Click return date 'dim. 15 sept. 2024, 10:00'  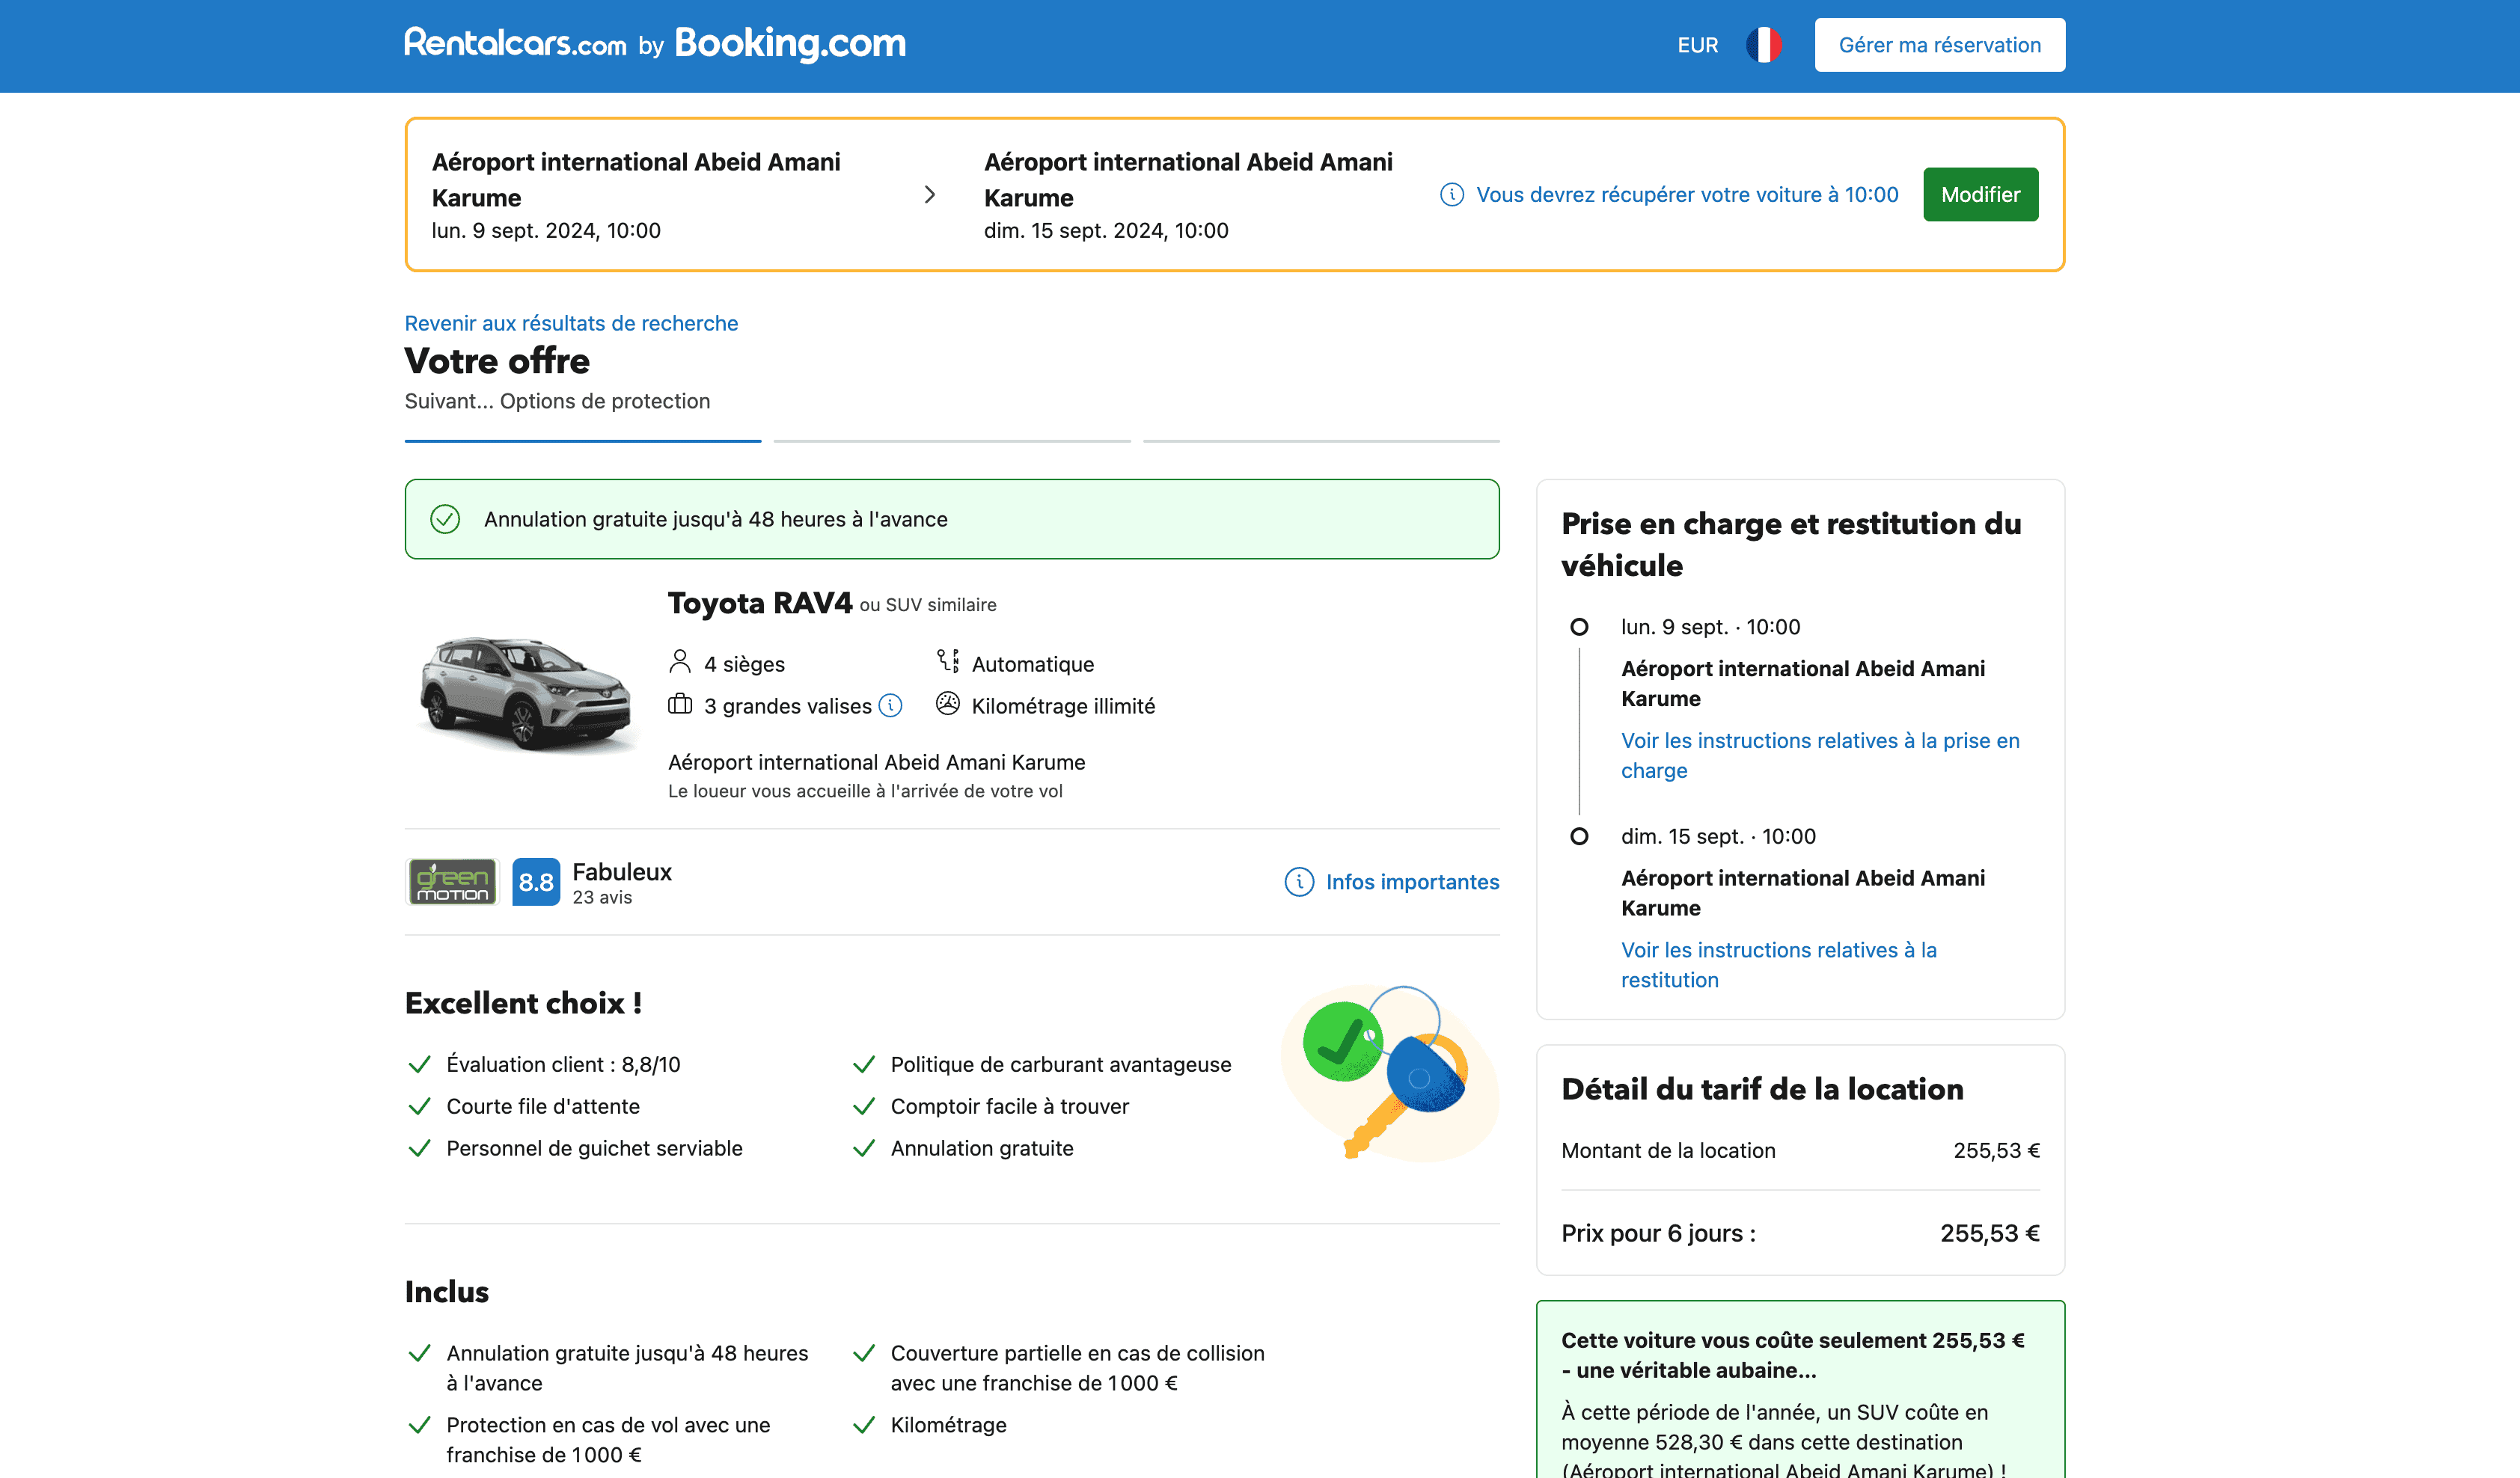click(x=1106, y=230)
